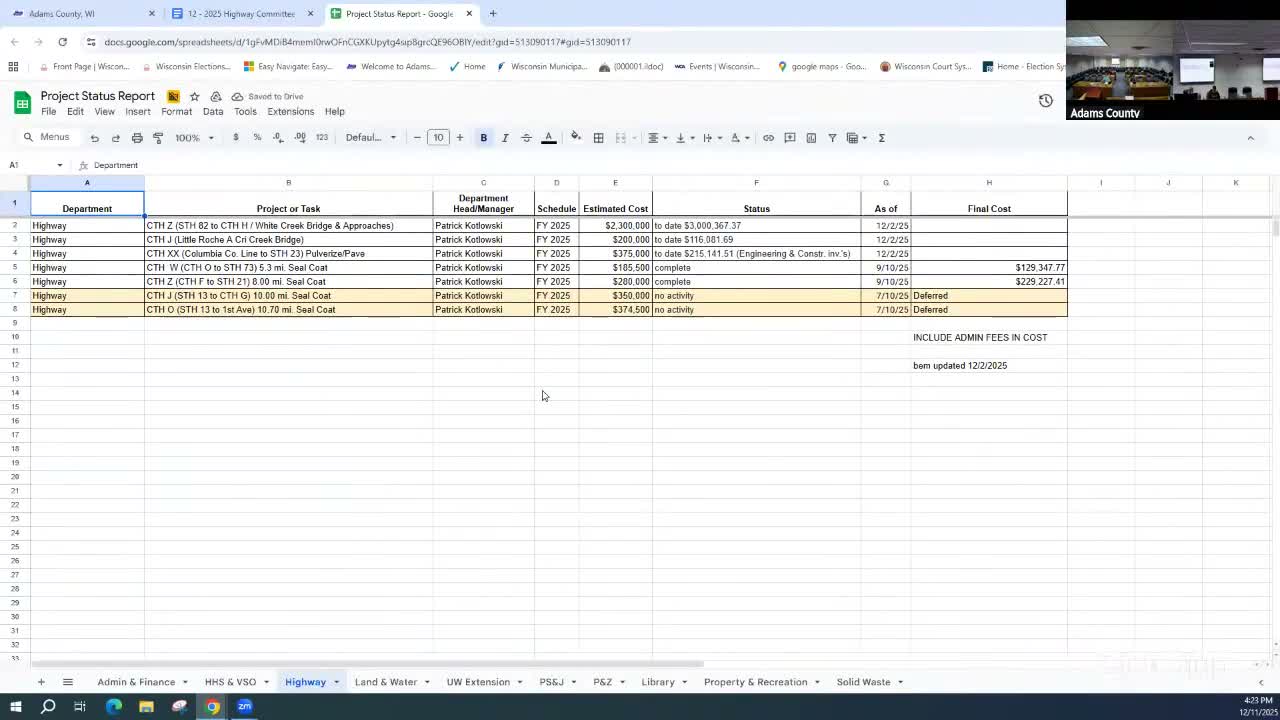This screenshot has width=1280, height=720.
Task: Open the text color picker
Action: tap(548, 138)
